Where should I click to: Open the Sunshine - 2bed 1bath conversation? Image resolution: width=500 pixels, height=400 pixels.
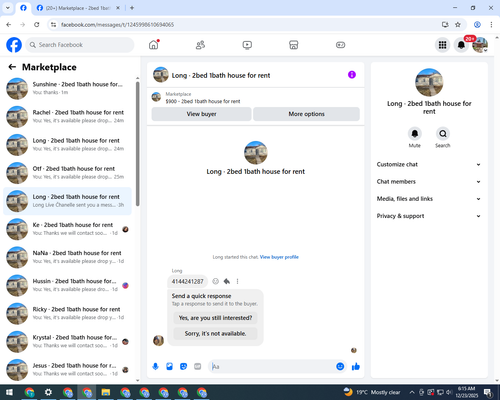coord(68,88)
